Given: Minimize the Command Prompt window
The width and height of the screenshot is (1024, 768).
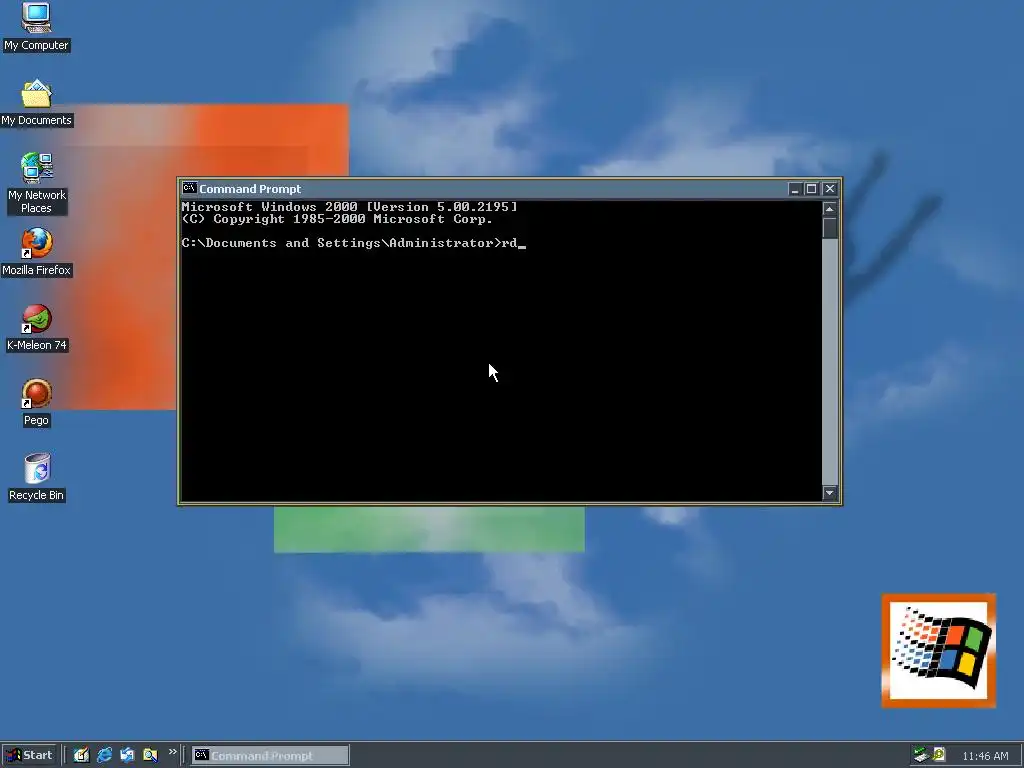Looking at the screenshot, I should 795,189.
